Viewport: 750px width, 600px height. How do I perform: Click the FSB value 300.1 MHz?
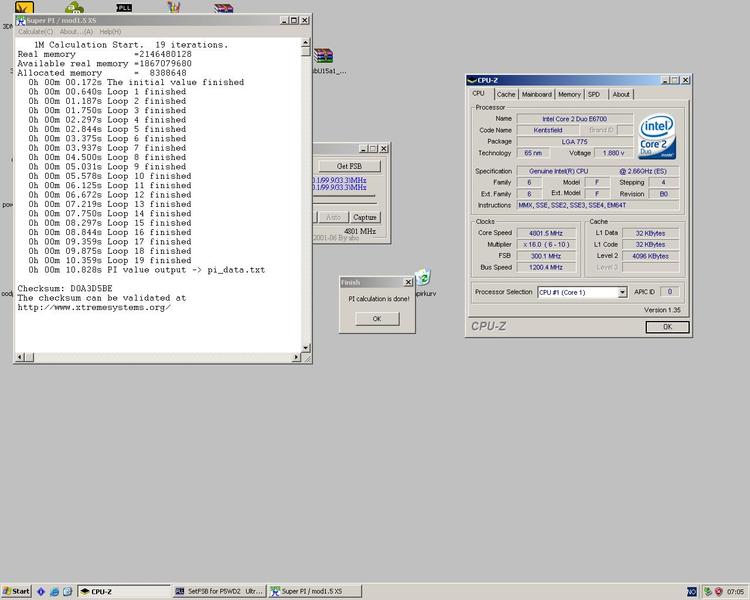click(x=546, y=256)
